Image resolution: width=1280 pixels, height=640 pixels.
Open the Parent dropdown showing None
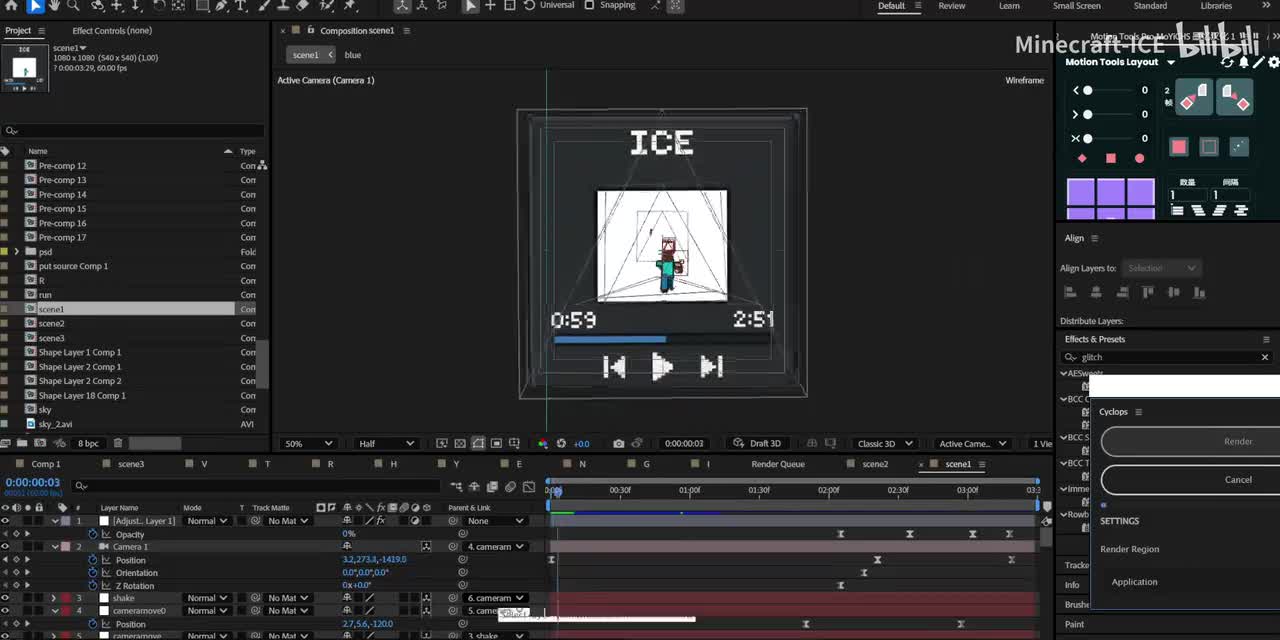point(496,521)
